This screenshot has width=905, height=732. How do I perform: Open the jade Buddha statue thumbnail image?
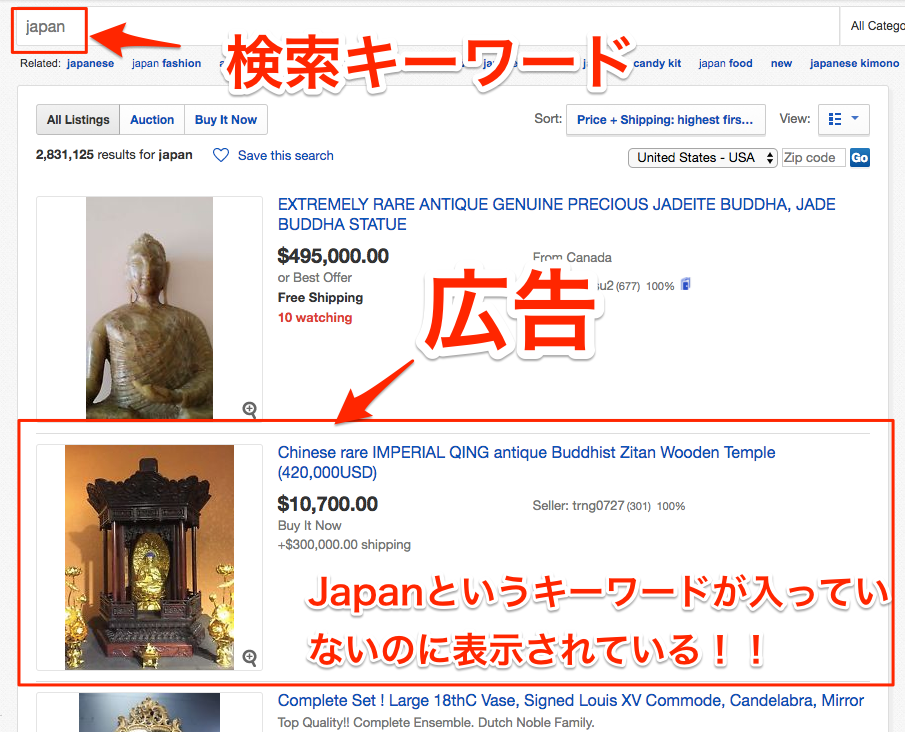click(x=149, y=308)
